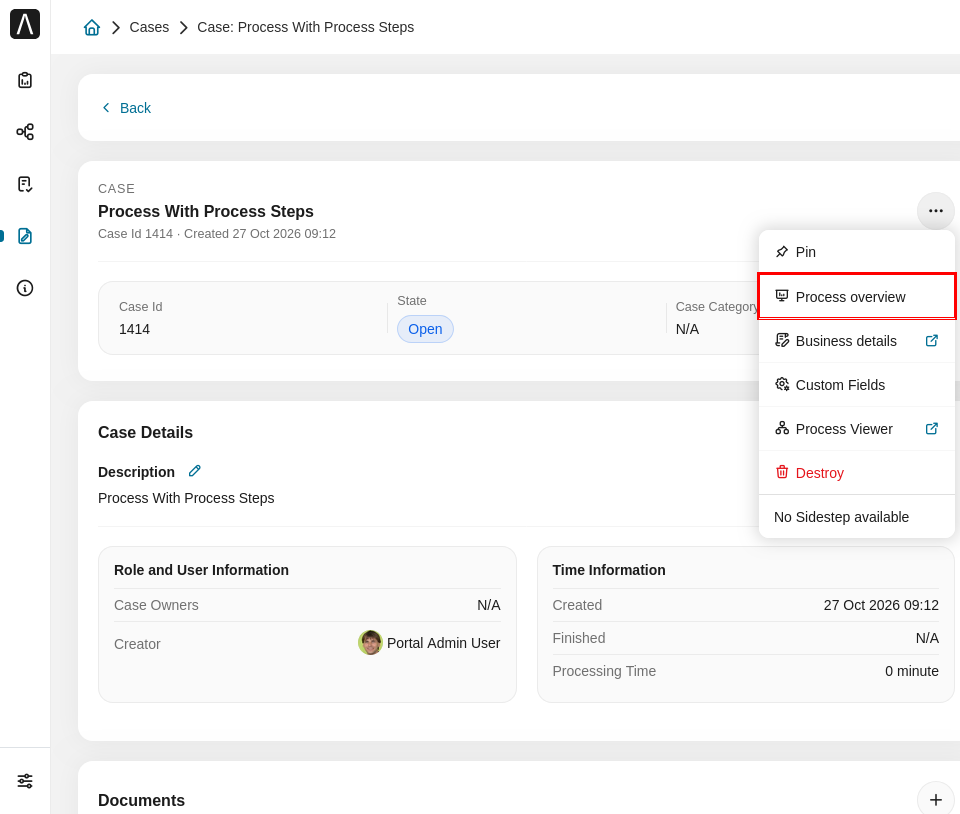Click the red trash icon beside Destroy
The image size is (960, 814).
point(782,472)
